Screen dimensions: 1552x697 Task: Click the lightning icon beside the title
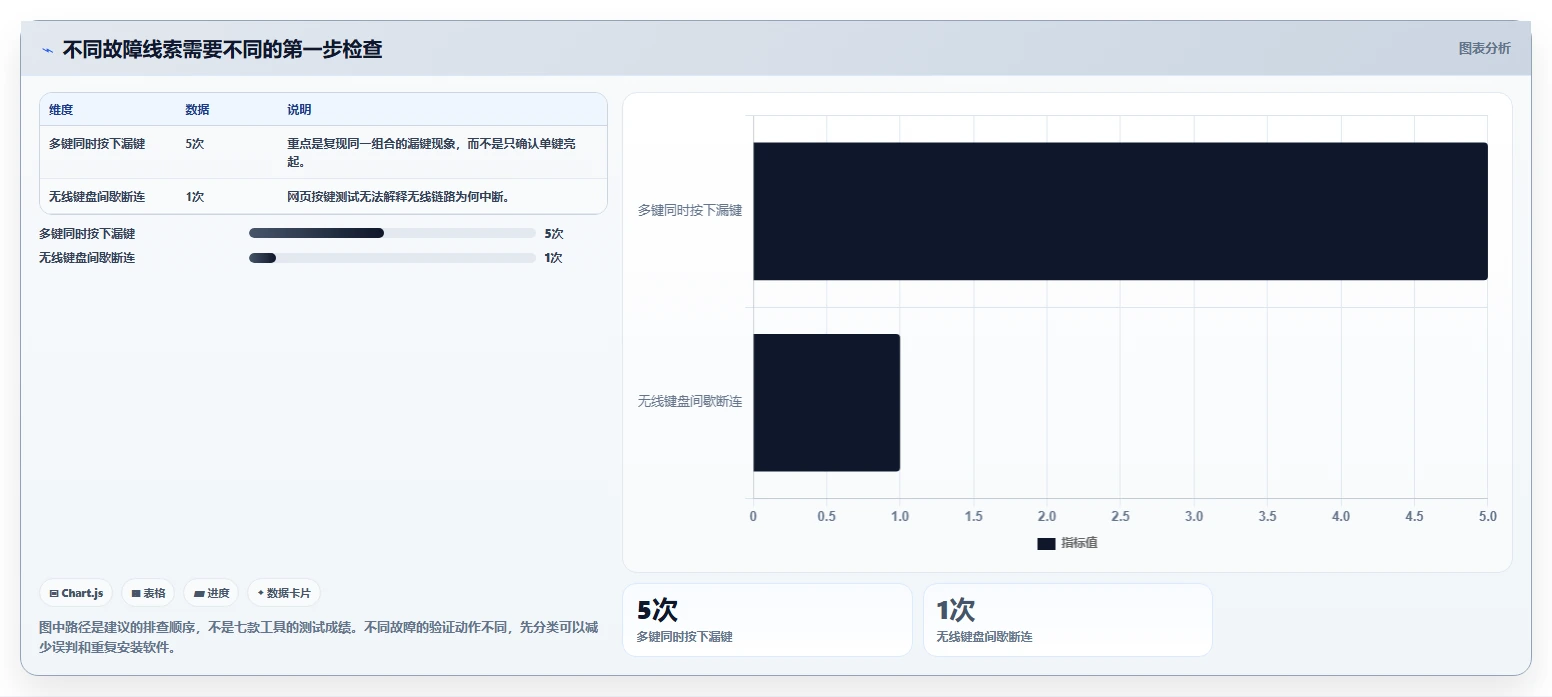point(47,50)
